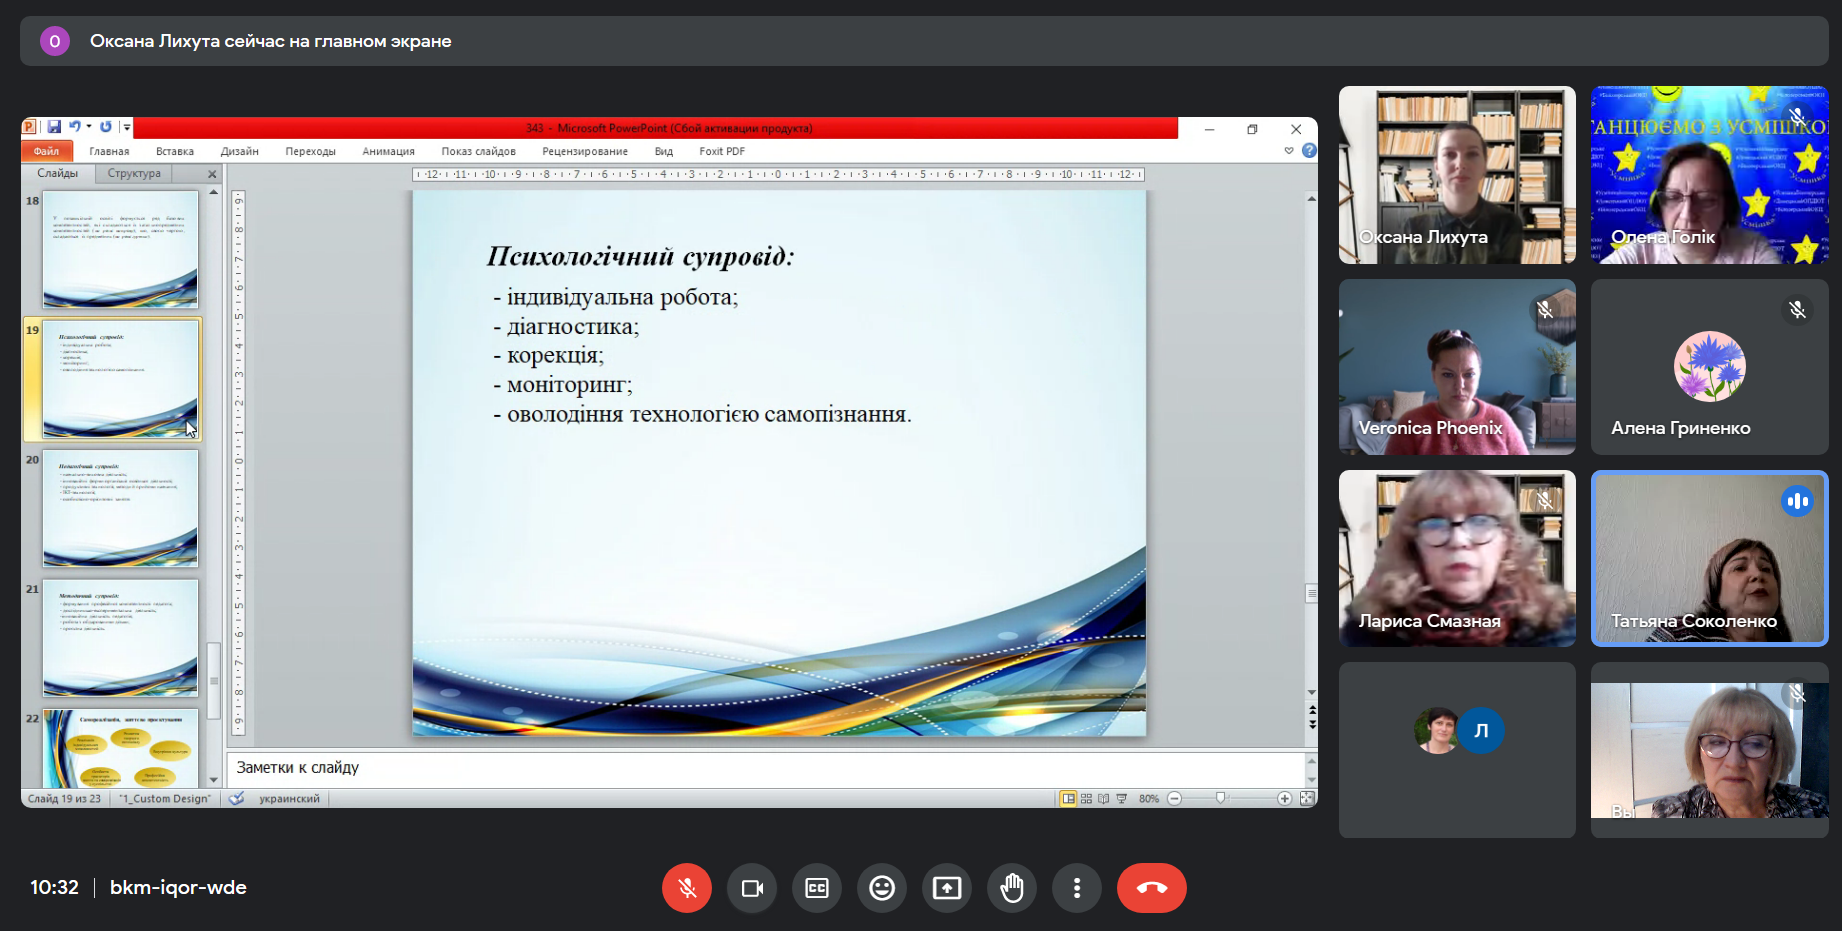Open the emoji reactions button
This screenshot has height=931, width=1842.
(x=882, y=888)
